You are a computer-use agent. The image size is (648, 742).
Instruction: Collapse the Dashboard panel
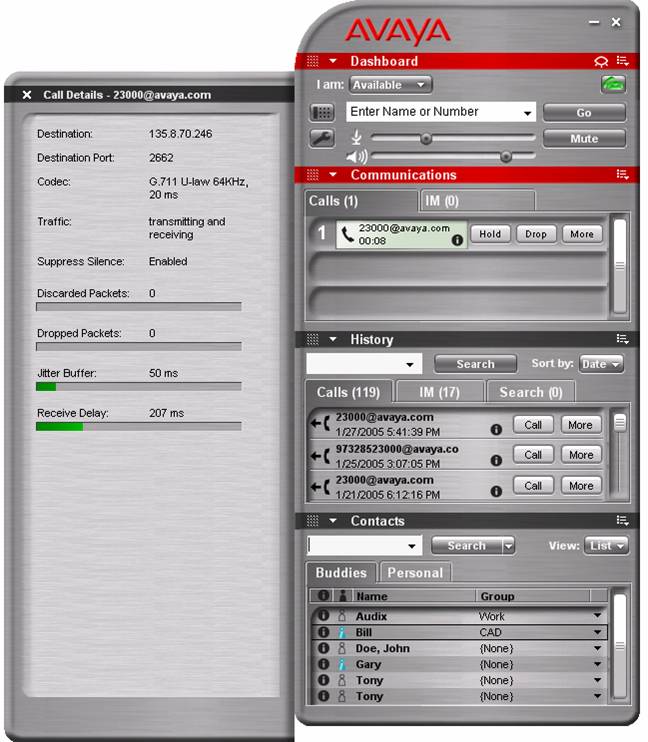tap(333, 61)
